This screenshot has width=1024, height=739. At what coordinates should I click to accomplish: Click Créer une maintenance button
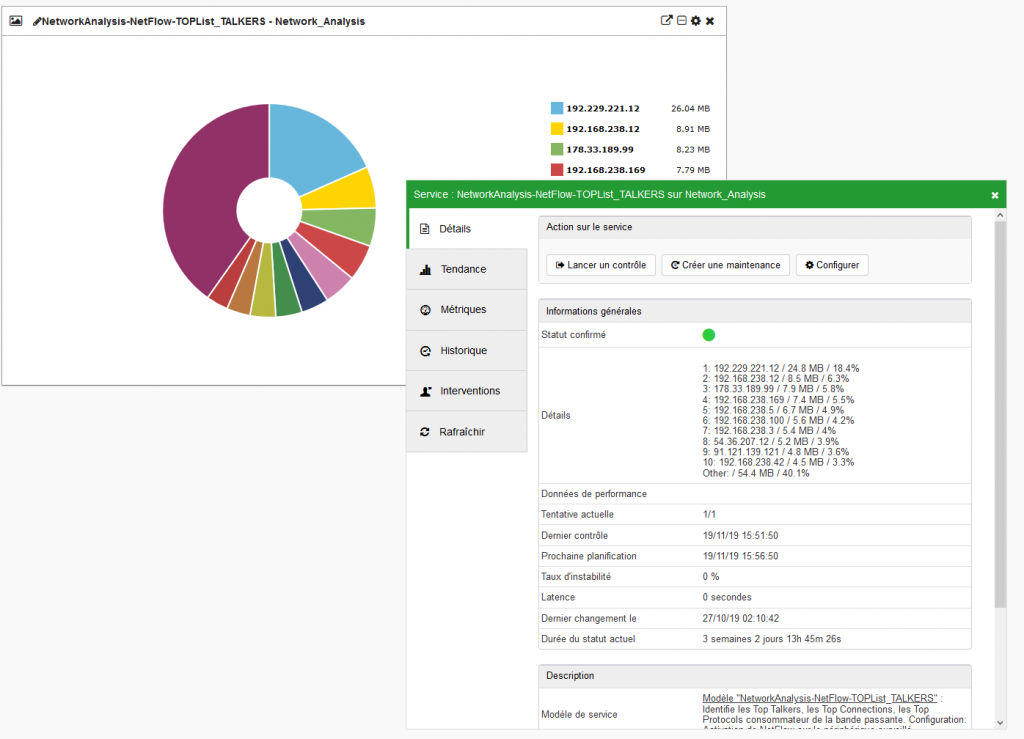point(726,265)
